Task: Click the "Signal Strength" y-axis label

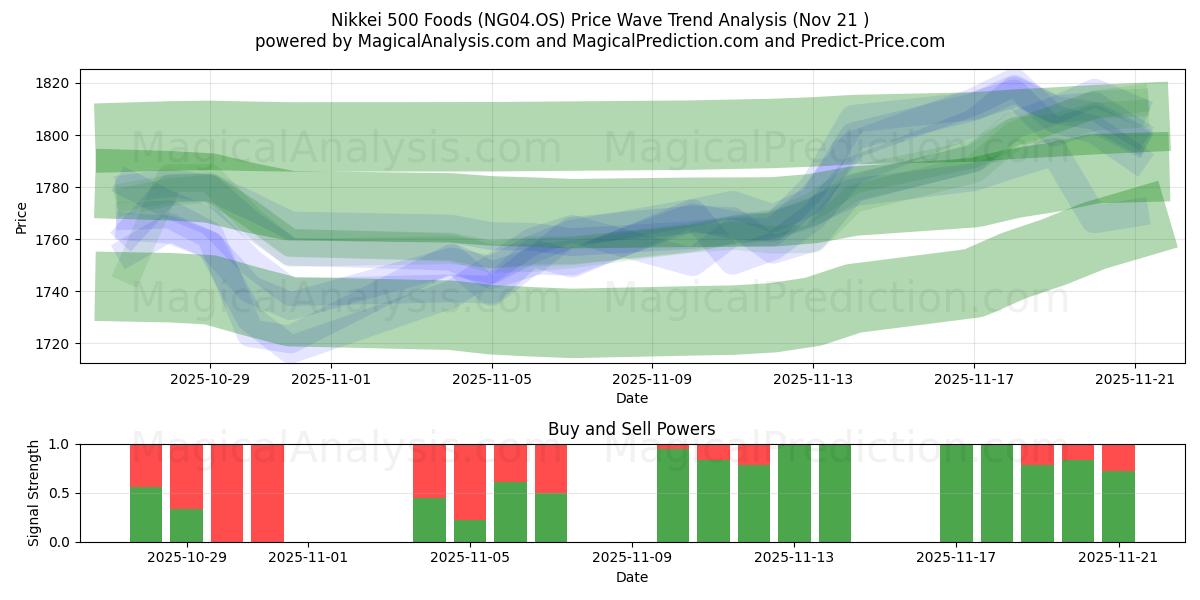Action: (34, 493)
